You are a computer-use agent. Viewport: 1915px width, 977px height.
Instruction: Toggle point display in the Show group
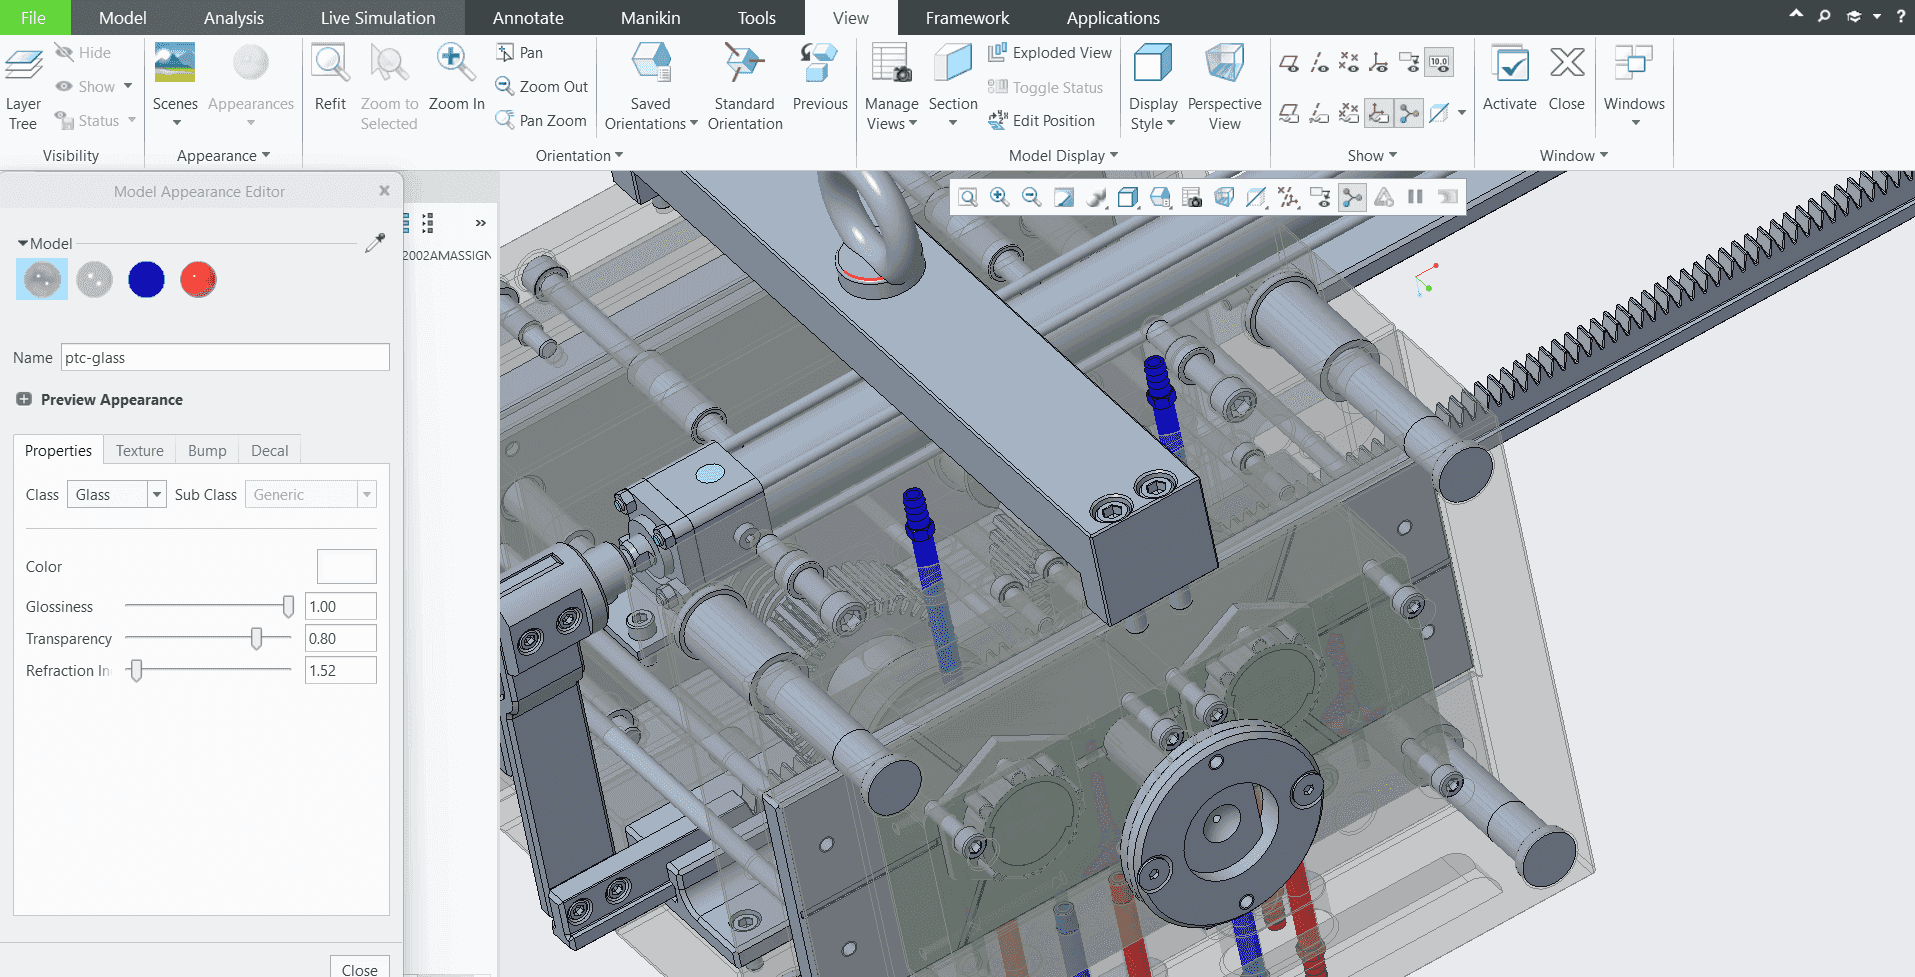click(1349, 63)
